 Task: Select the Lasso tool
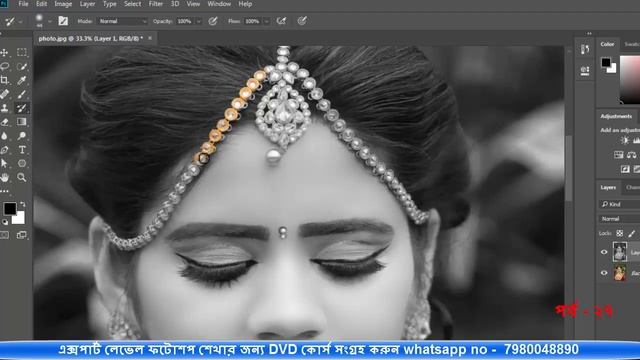(x=4, y=66)
